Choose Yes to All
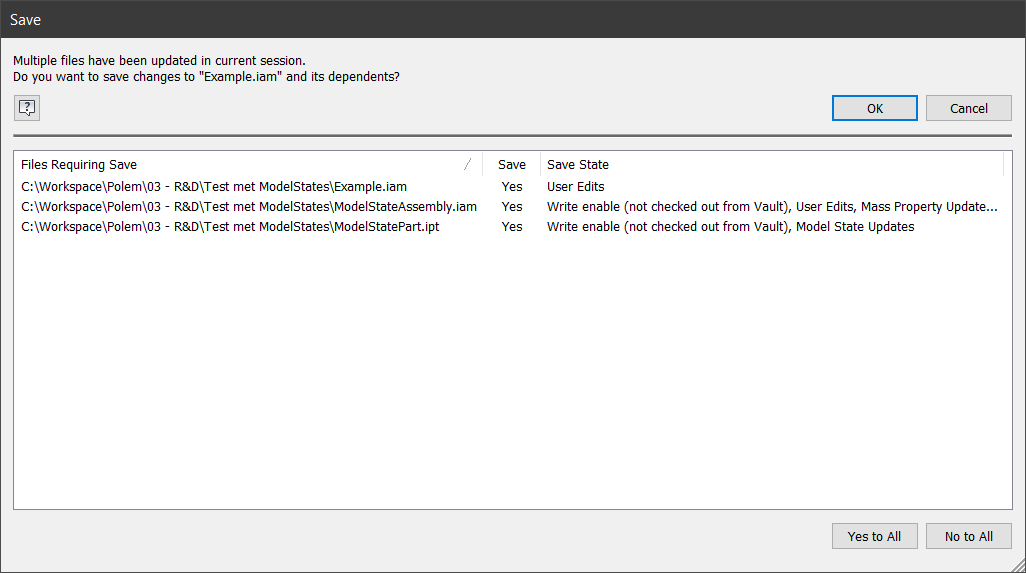The height and width of the screenshot is (573, 1026). click(874, 536)
